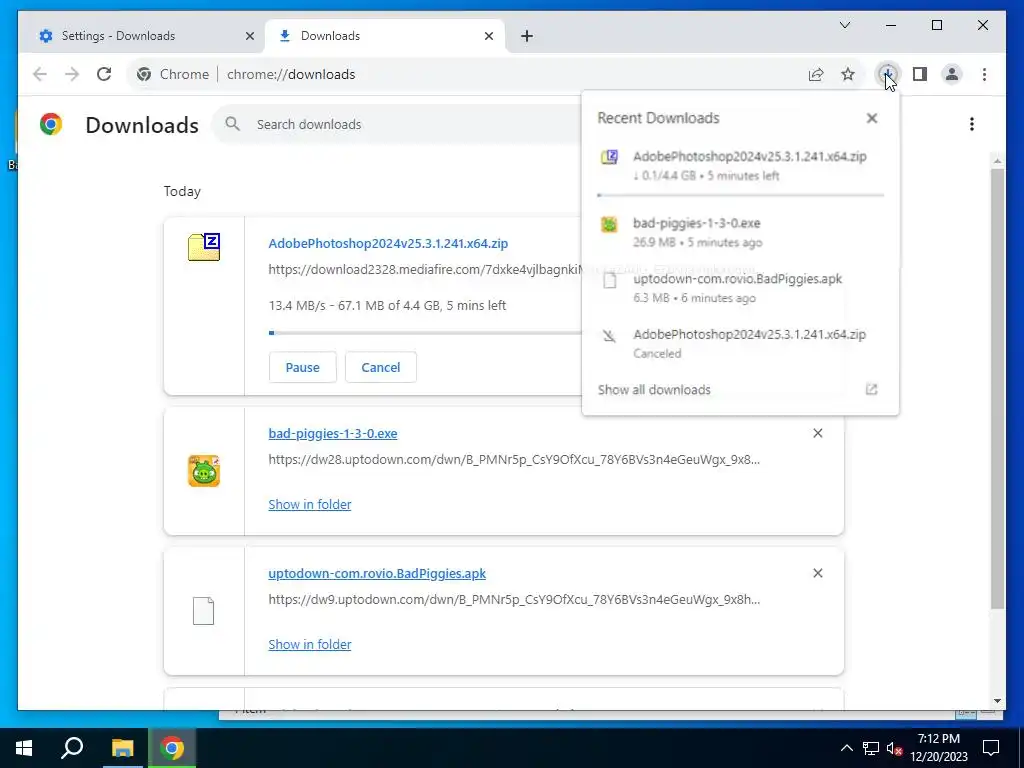Click the mediafire source URL text
1024x768 pixels.
point(424,270)
